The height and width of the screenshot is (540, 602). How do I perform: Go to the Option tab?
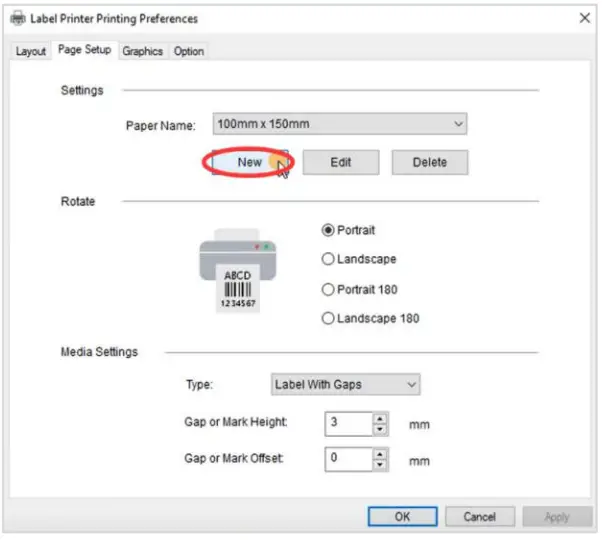click(x=189, y=51)
